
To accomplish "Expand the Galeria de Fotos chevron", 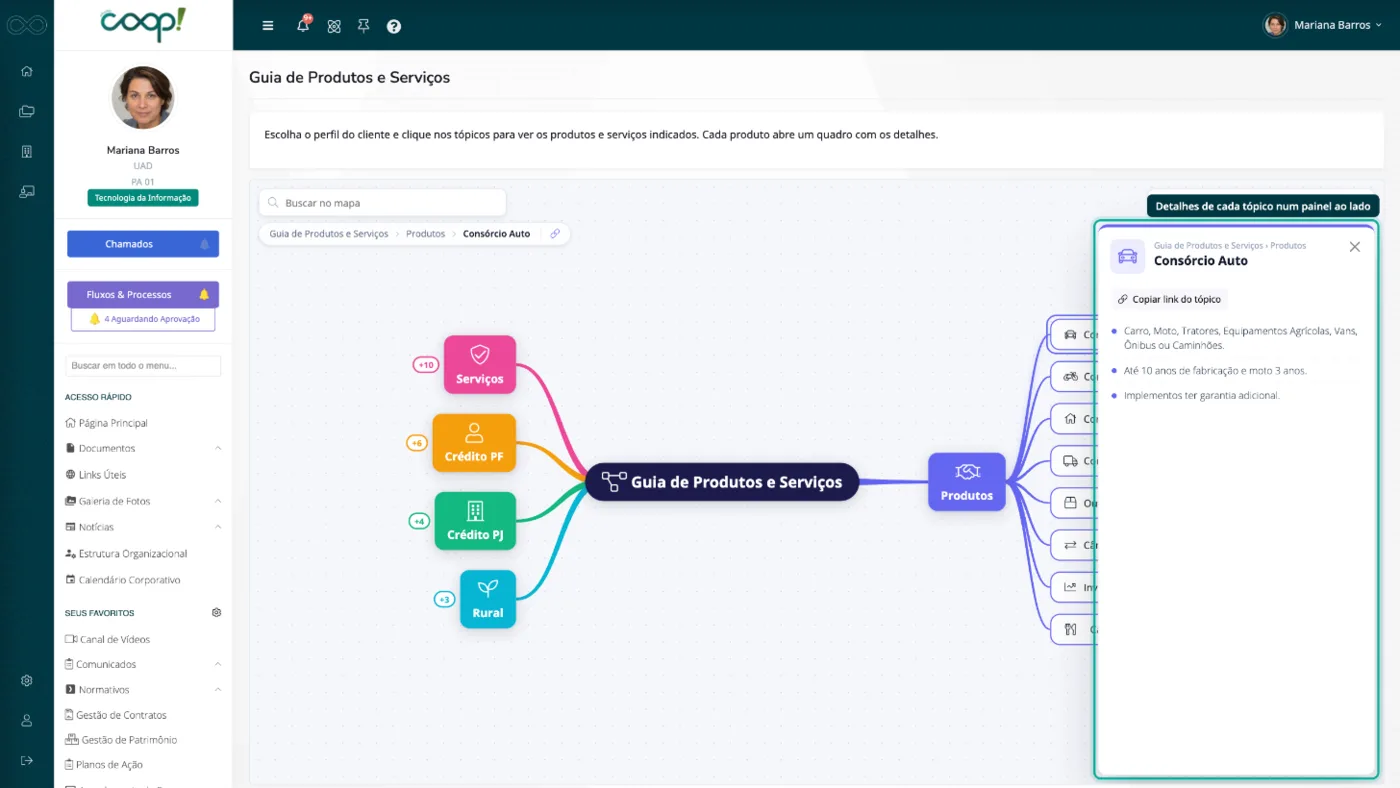I will [218, 501].
